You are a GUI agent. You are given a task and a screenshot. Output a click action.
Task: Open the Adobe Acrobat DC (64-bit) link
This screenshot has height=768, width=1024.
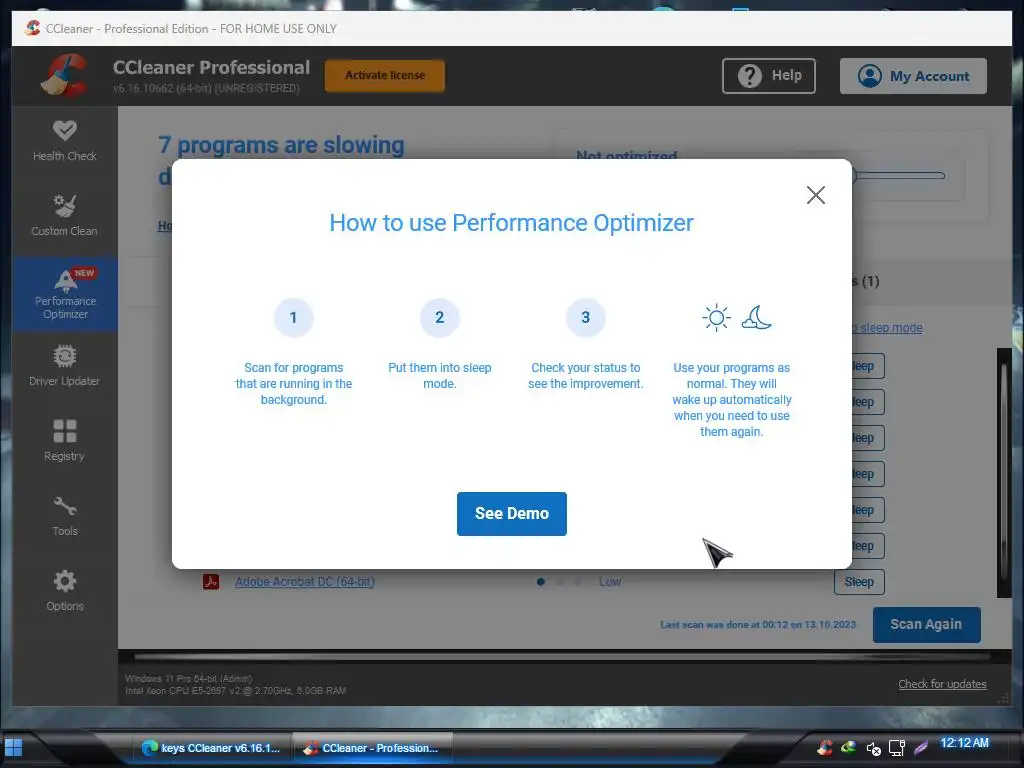pyautogui.click(x=304, y=581)
